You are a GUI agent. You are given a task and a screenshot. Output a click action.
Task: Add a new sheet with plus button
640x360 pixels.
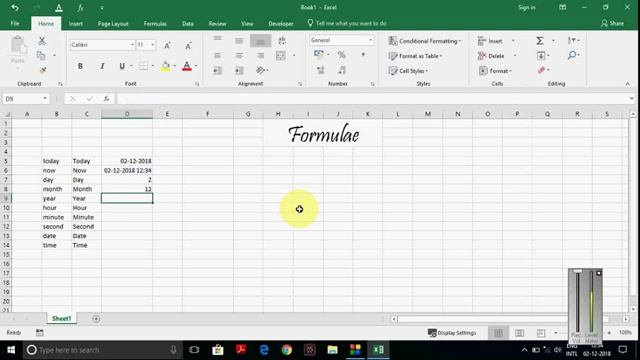(x=96, y=319)
